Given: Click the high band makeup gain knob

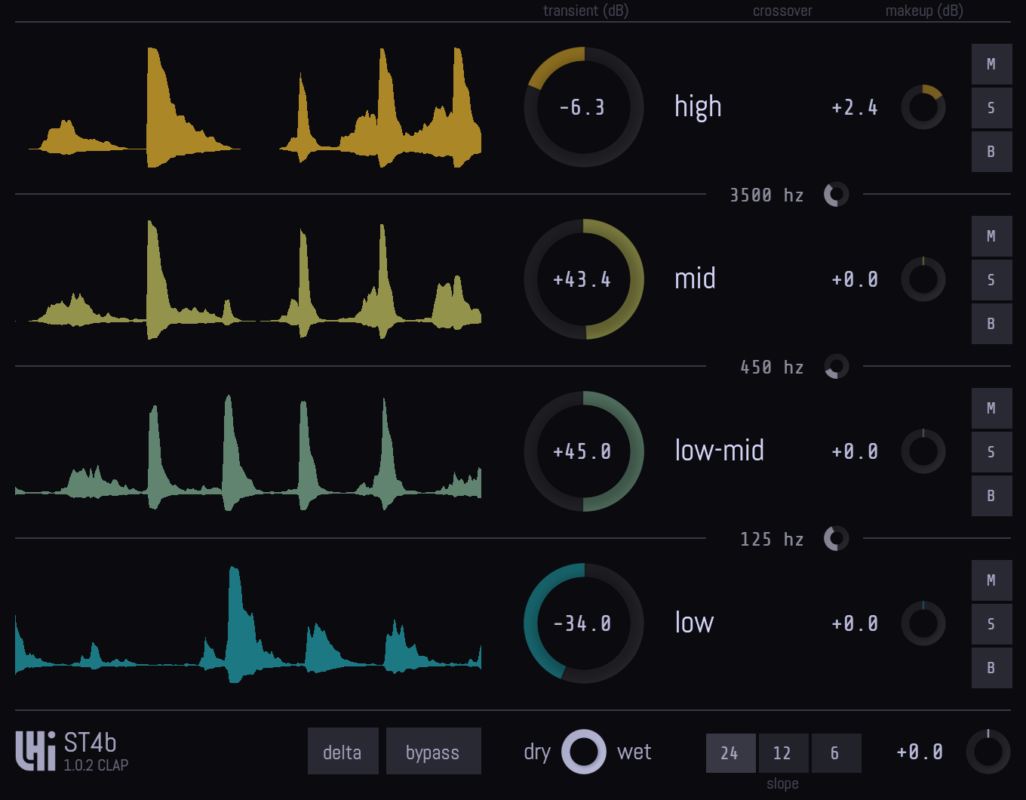Looking at the screenshot, I should click(x=923, y=107).
